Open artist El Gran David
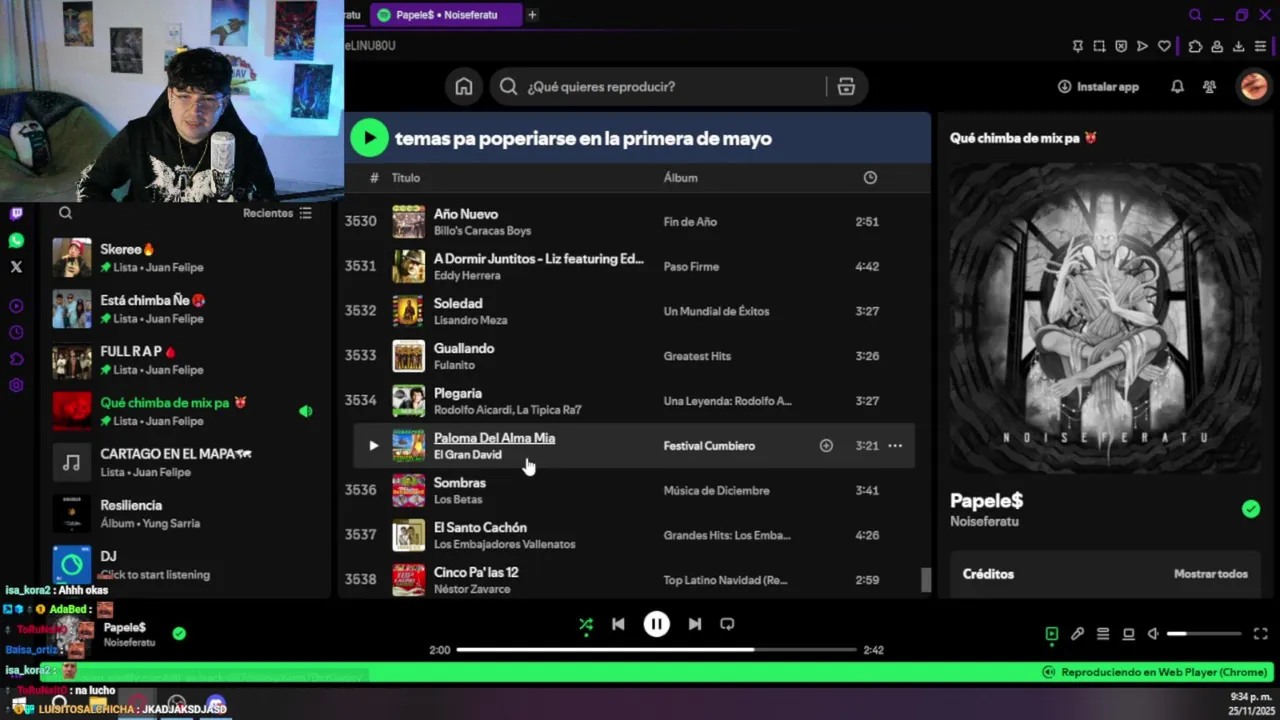This screenshot has height=720, width=1280. [x=467, y=455]
